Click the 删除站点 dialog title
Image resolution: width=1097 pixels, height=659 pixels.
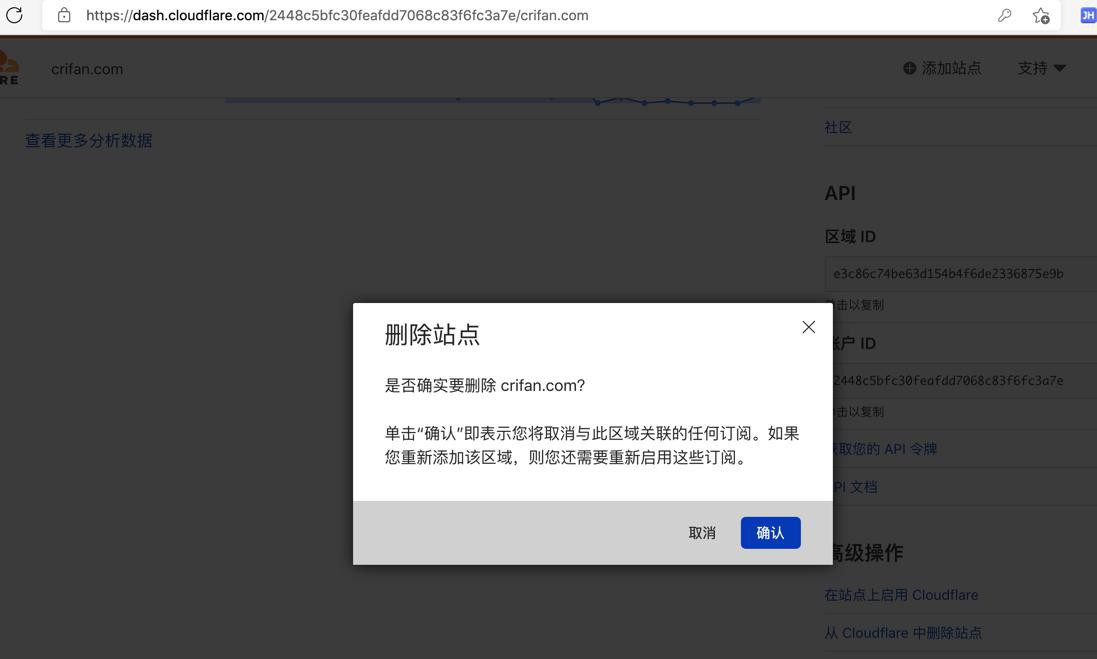click(x=432, y=334)
